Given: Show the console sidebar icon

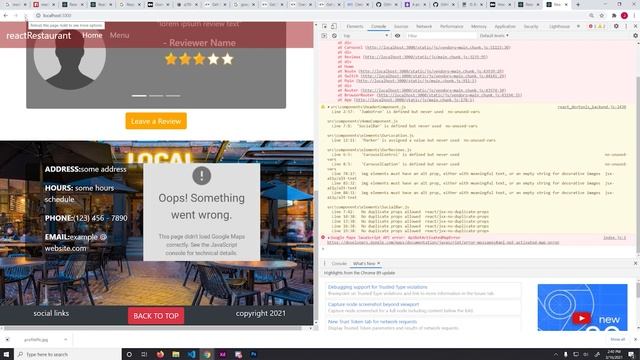Looking at the screenshot, I should [x=324, y=36].
